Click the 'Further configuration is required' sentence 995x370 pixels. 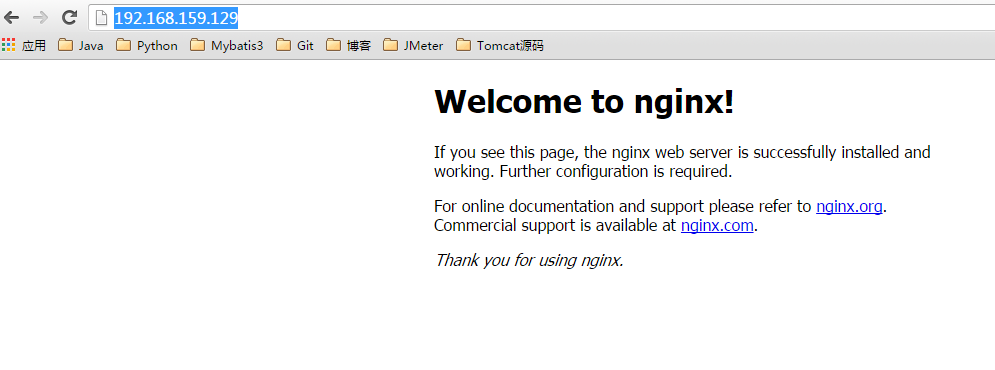pos(616,172)
